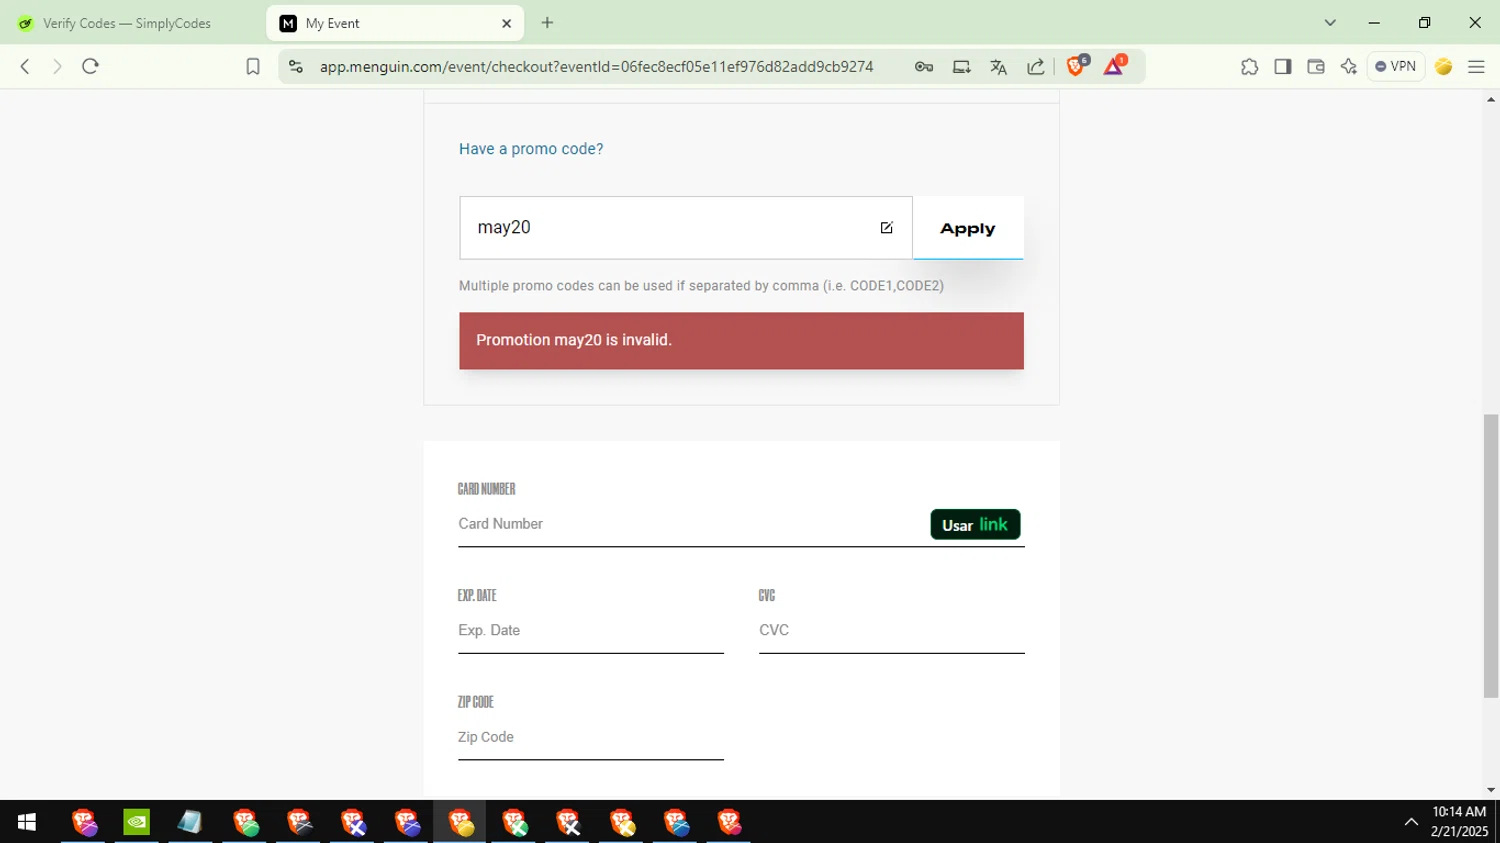
Task: Go forward using the browser forward arrow
Action: pyautogui.click(x=57, y=66)
